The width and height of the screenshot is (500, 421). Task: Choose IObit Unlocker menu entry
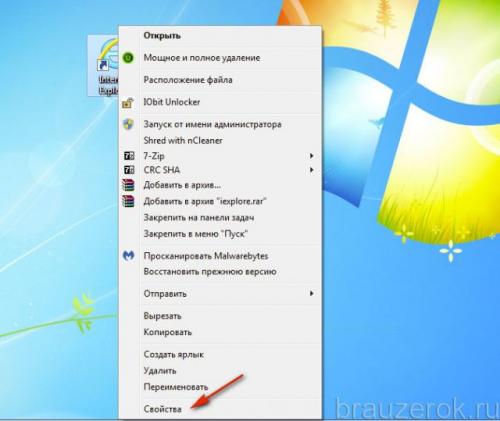pos(172,102)
